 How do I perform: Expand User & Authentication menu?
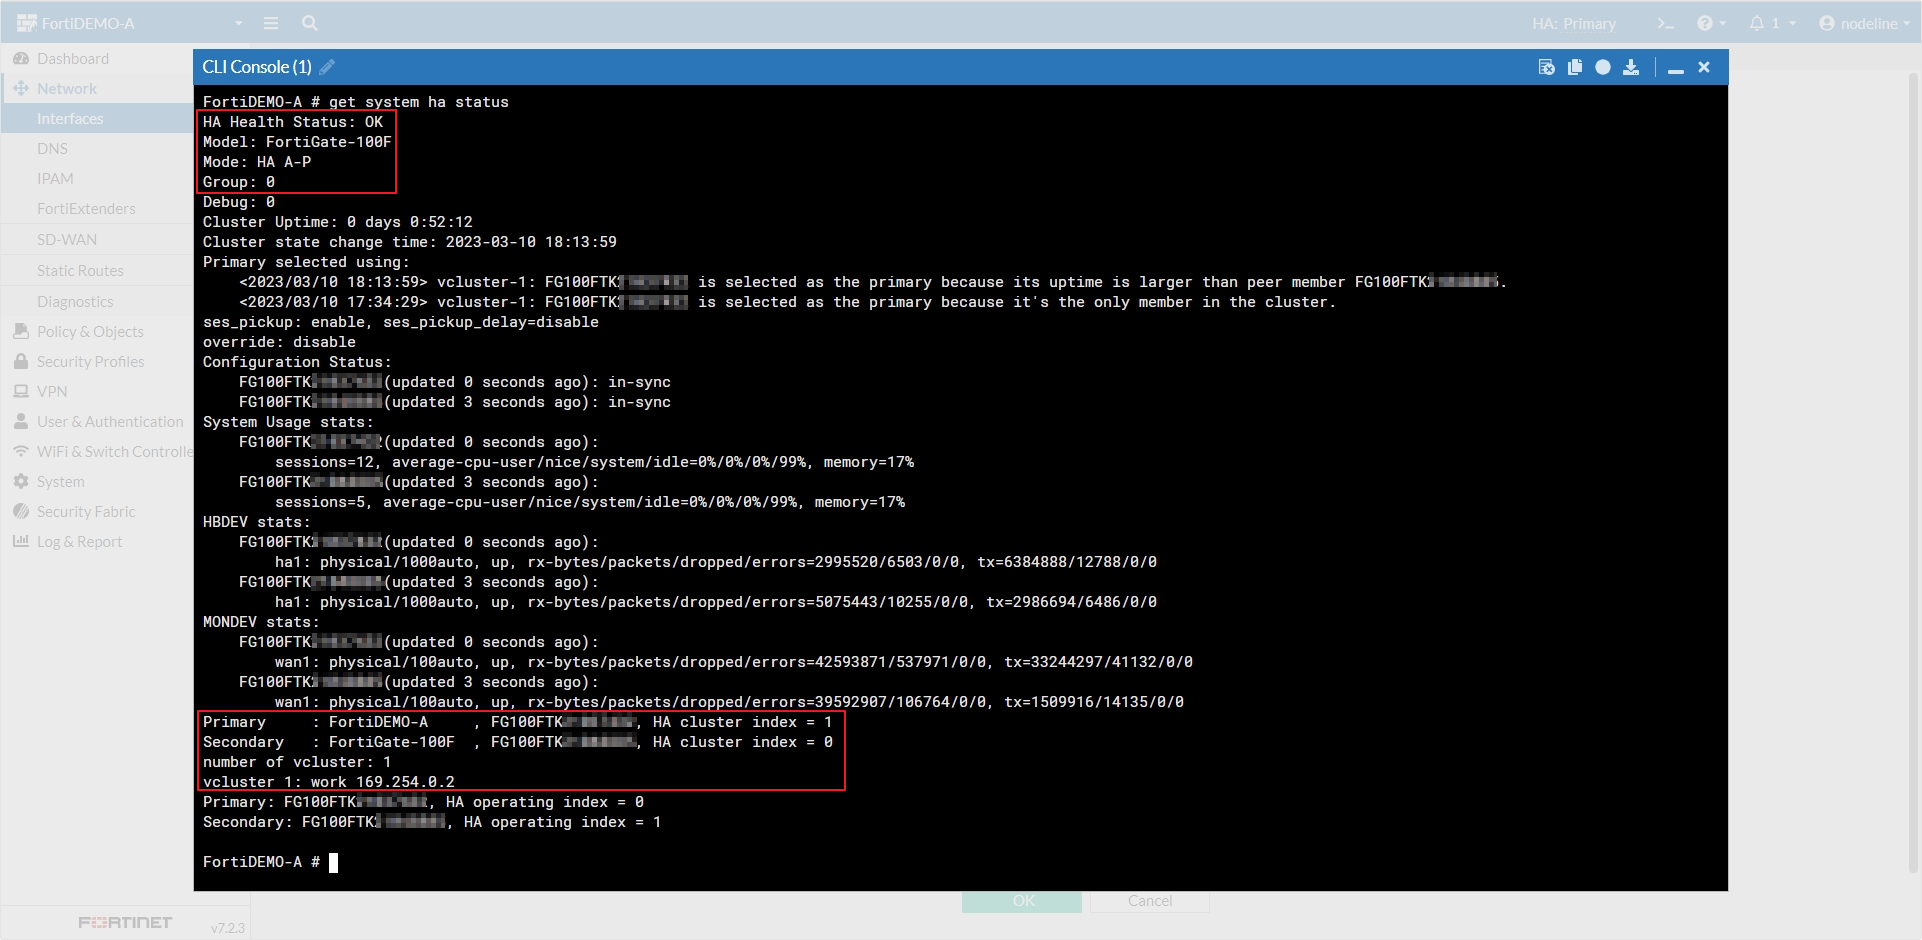(96, 422)
